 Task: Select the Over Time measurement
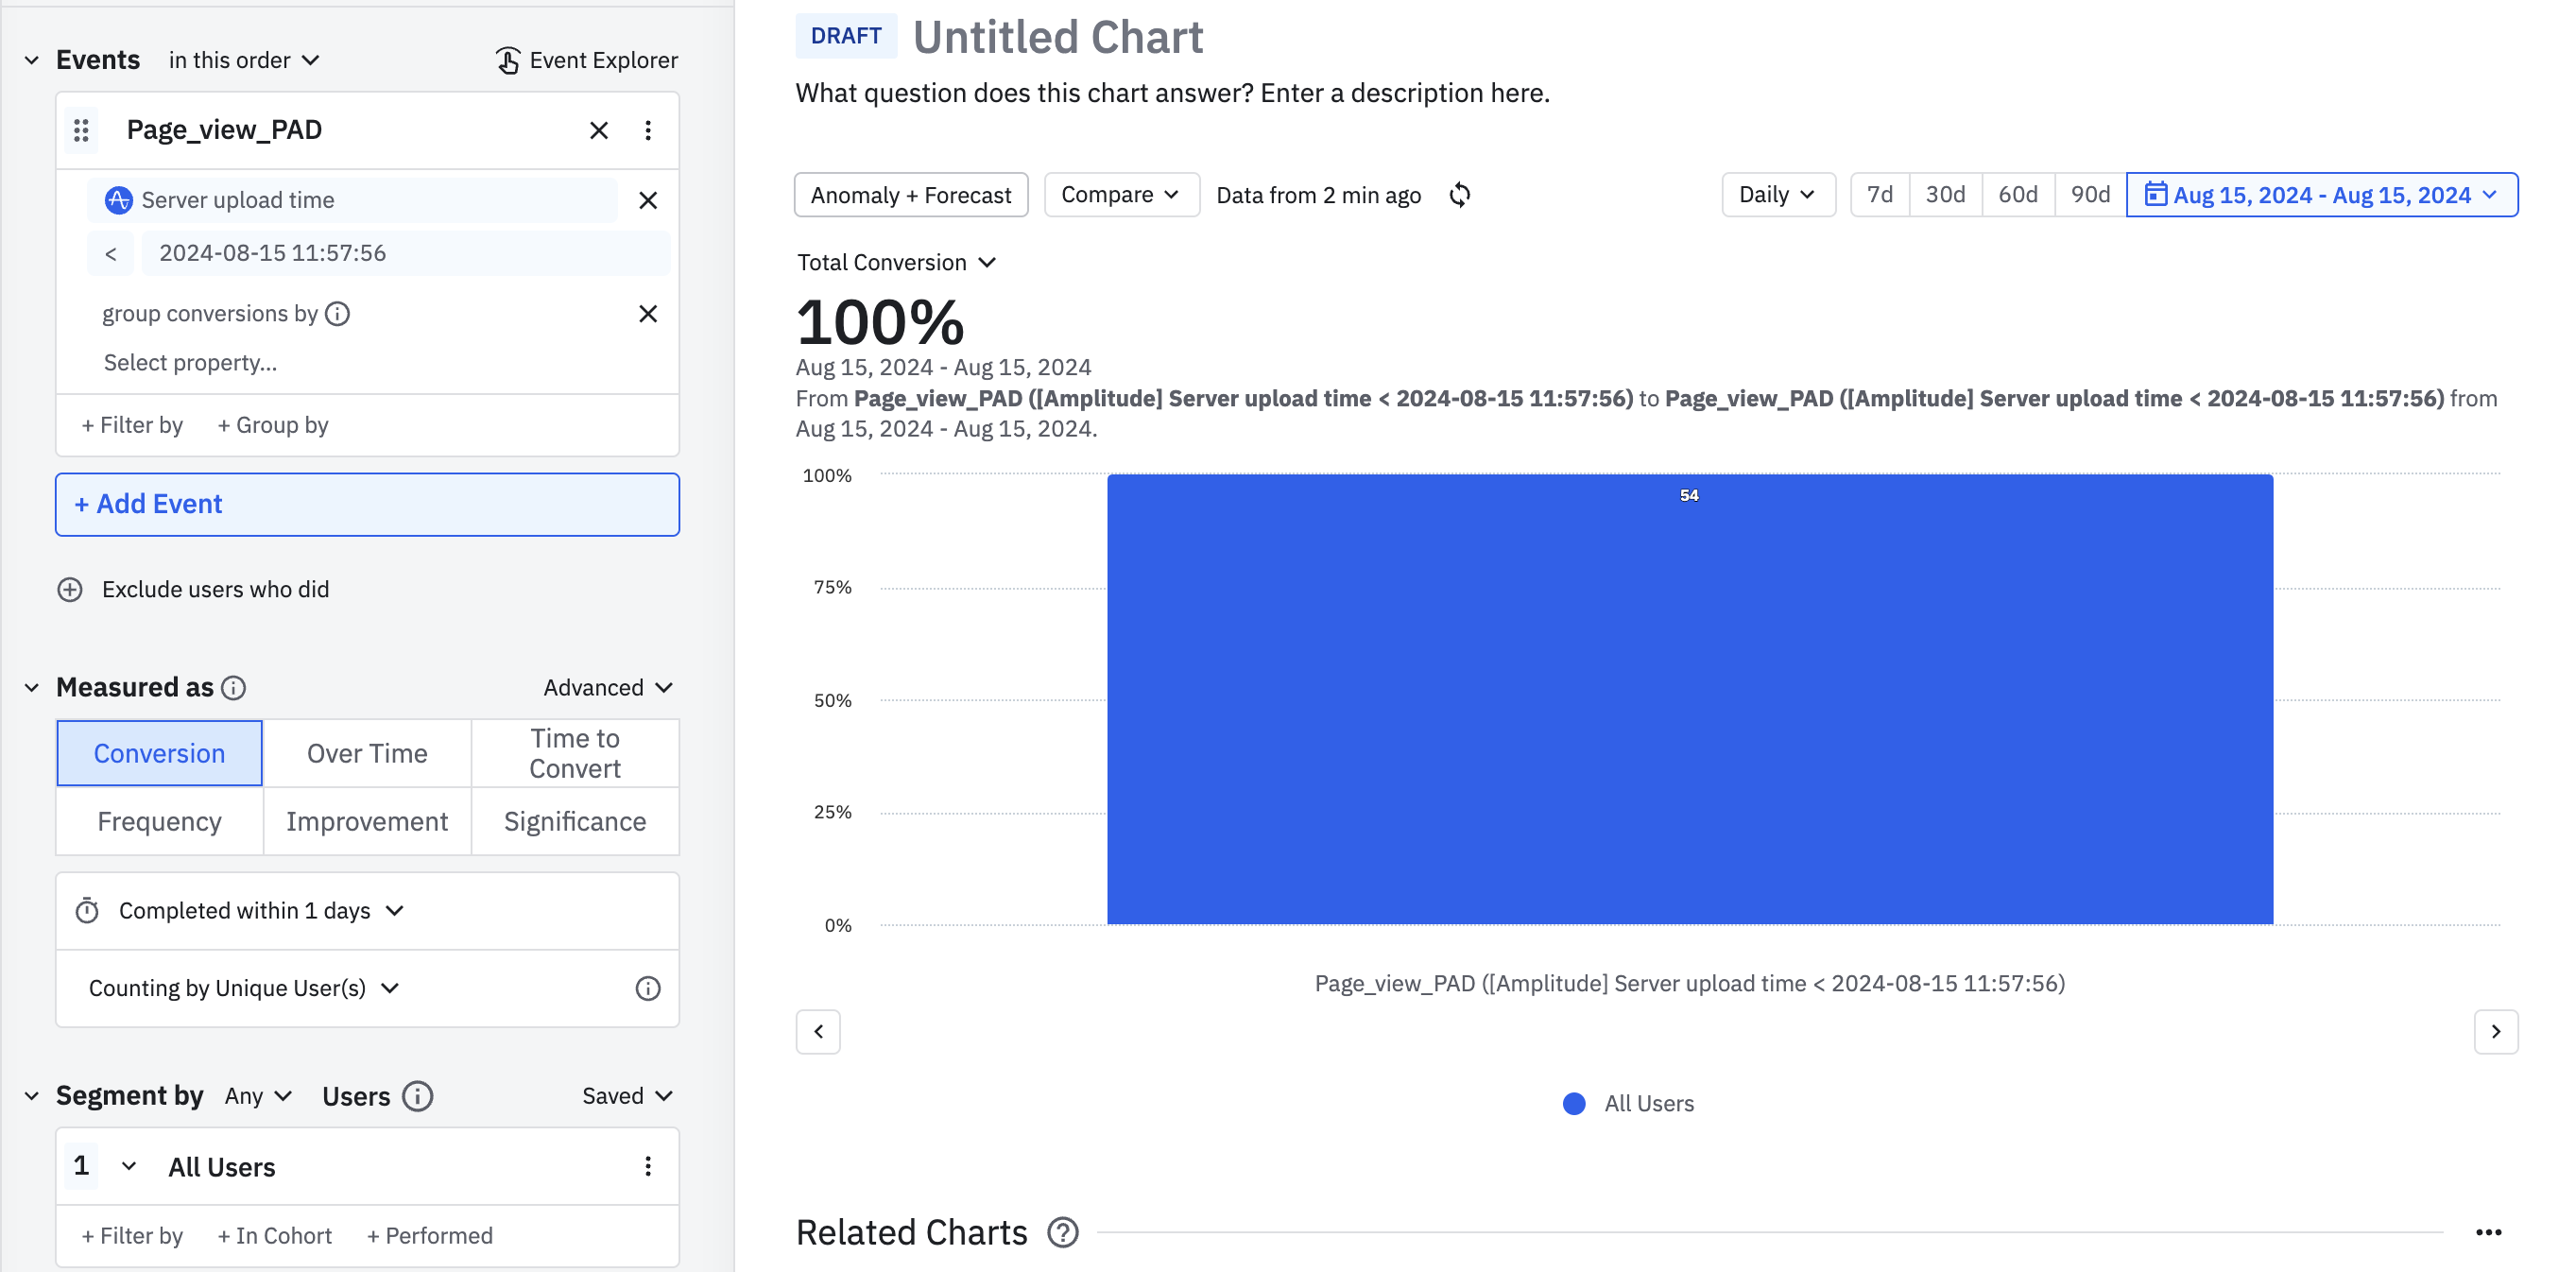367,753
